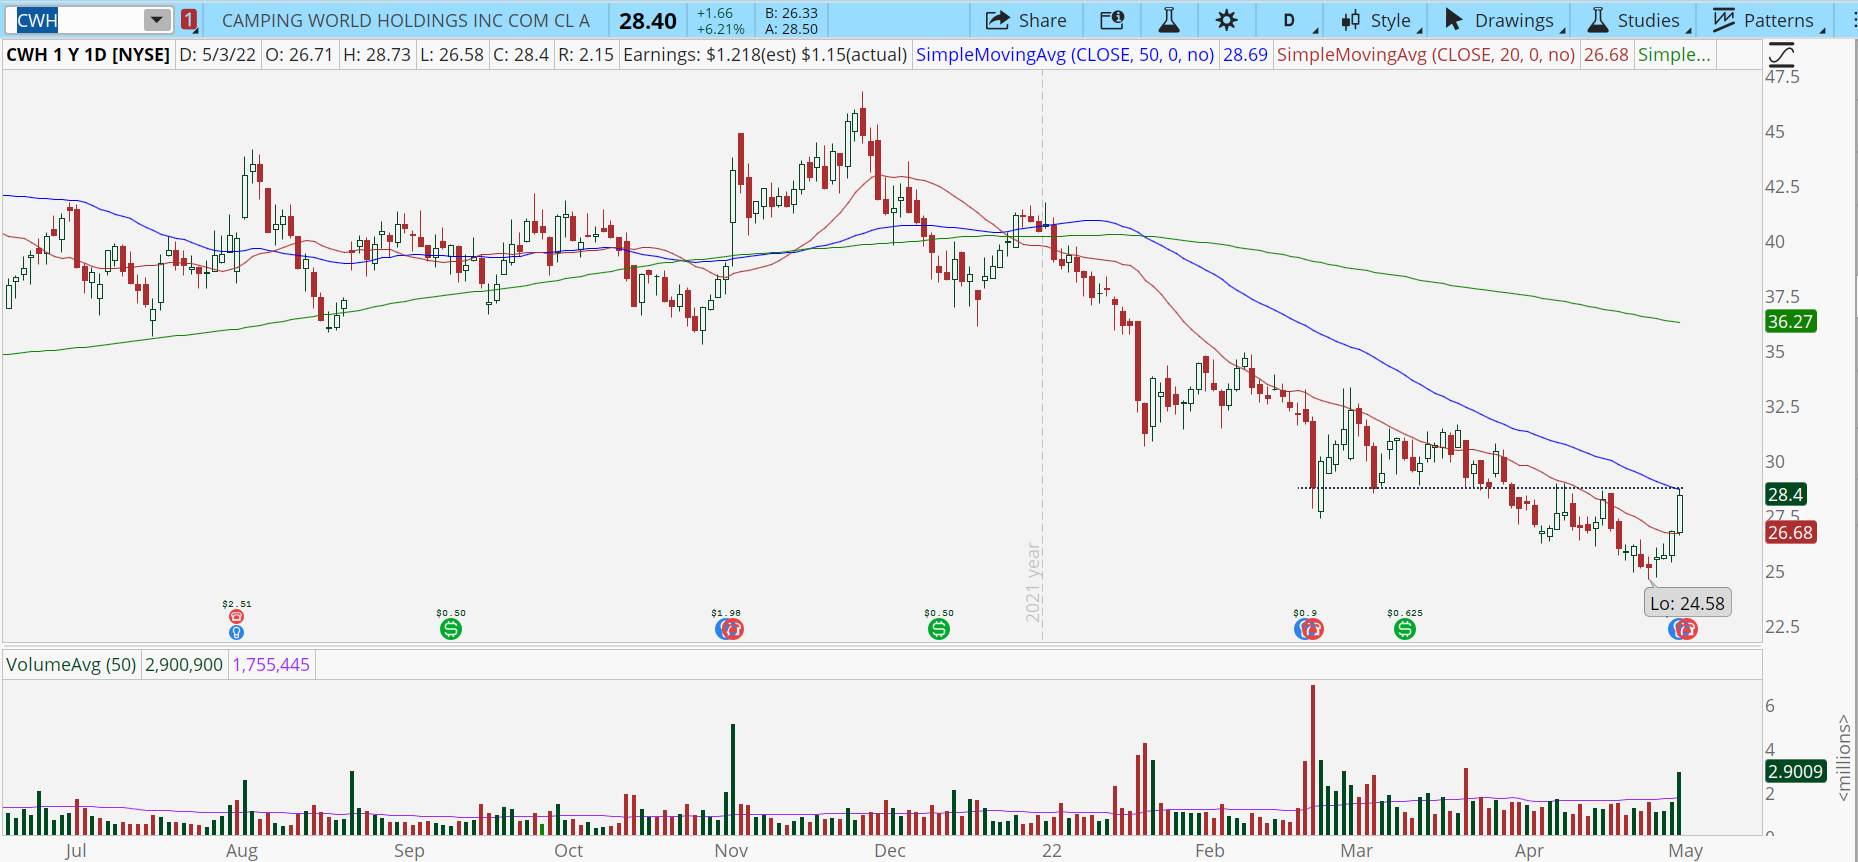Open the Style menu
The height and width of the screenshot is (862, 1858).
click(1377, 20)
